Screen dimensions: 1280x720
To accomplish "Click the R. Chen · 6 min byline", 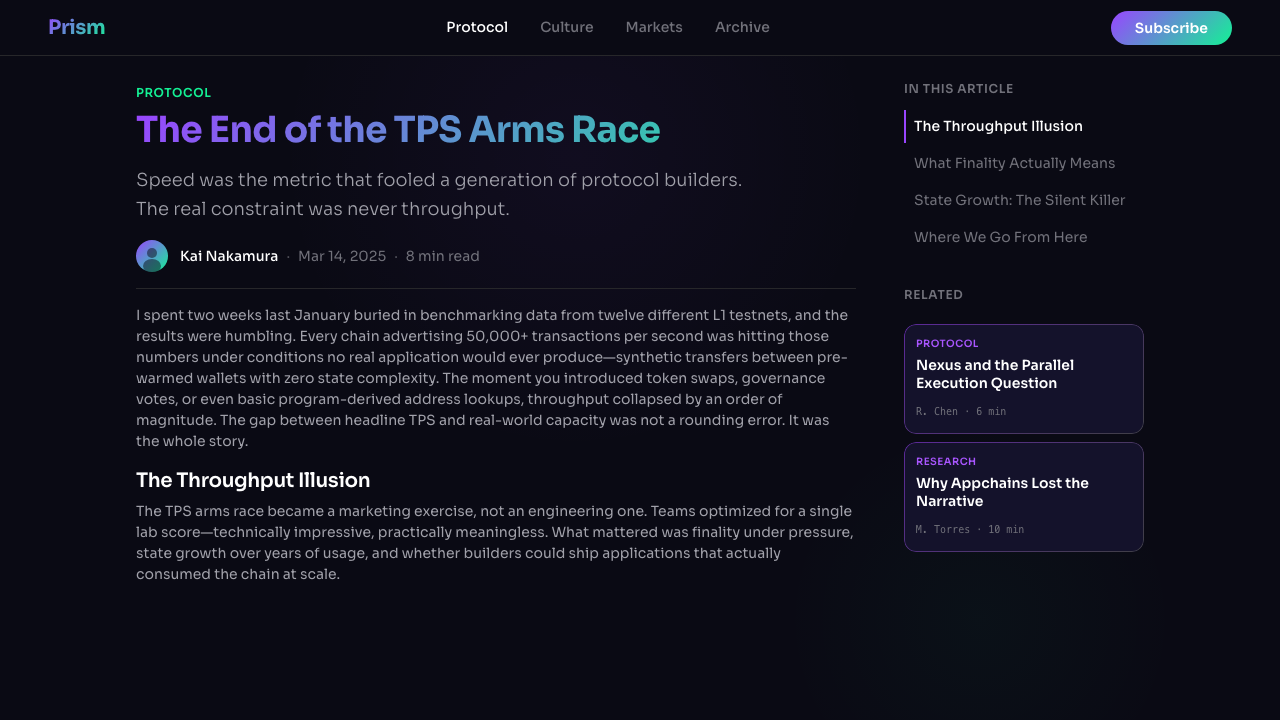I will [961, 411].
